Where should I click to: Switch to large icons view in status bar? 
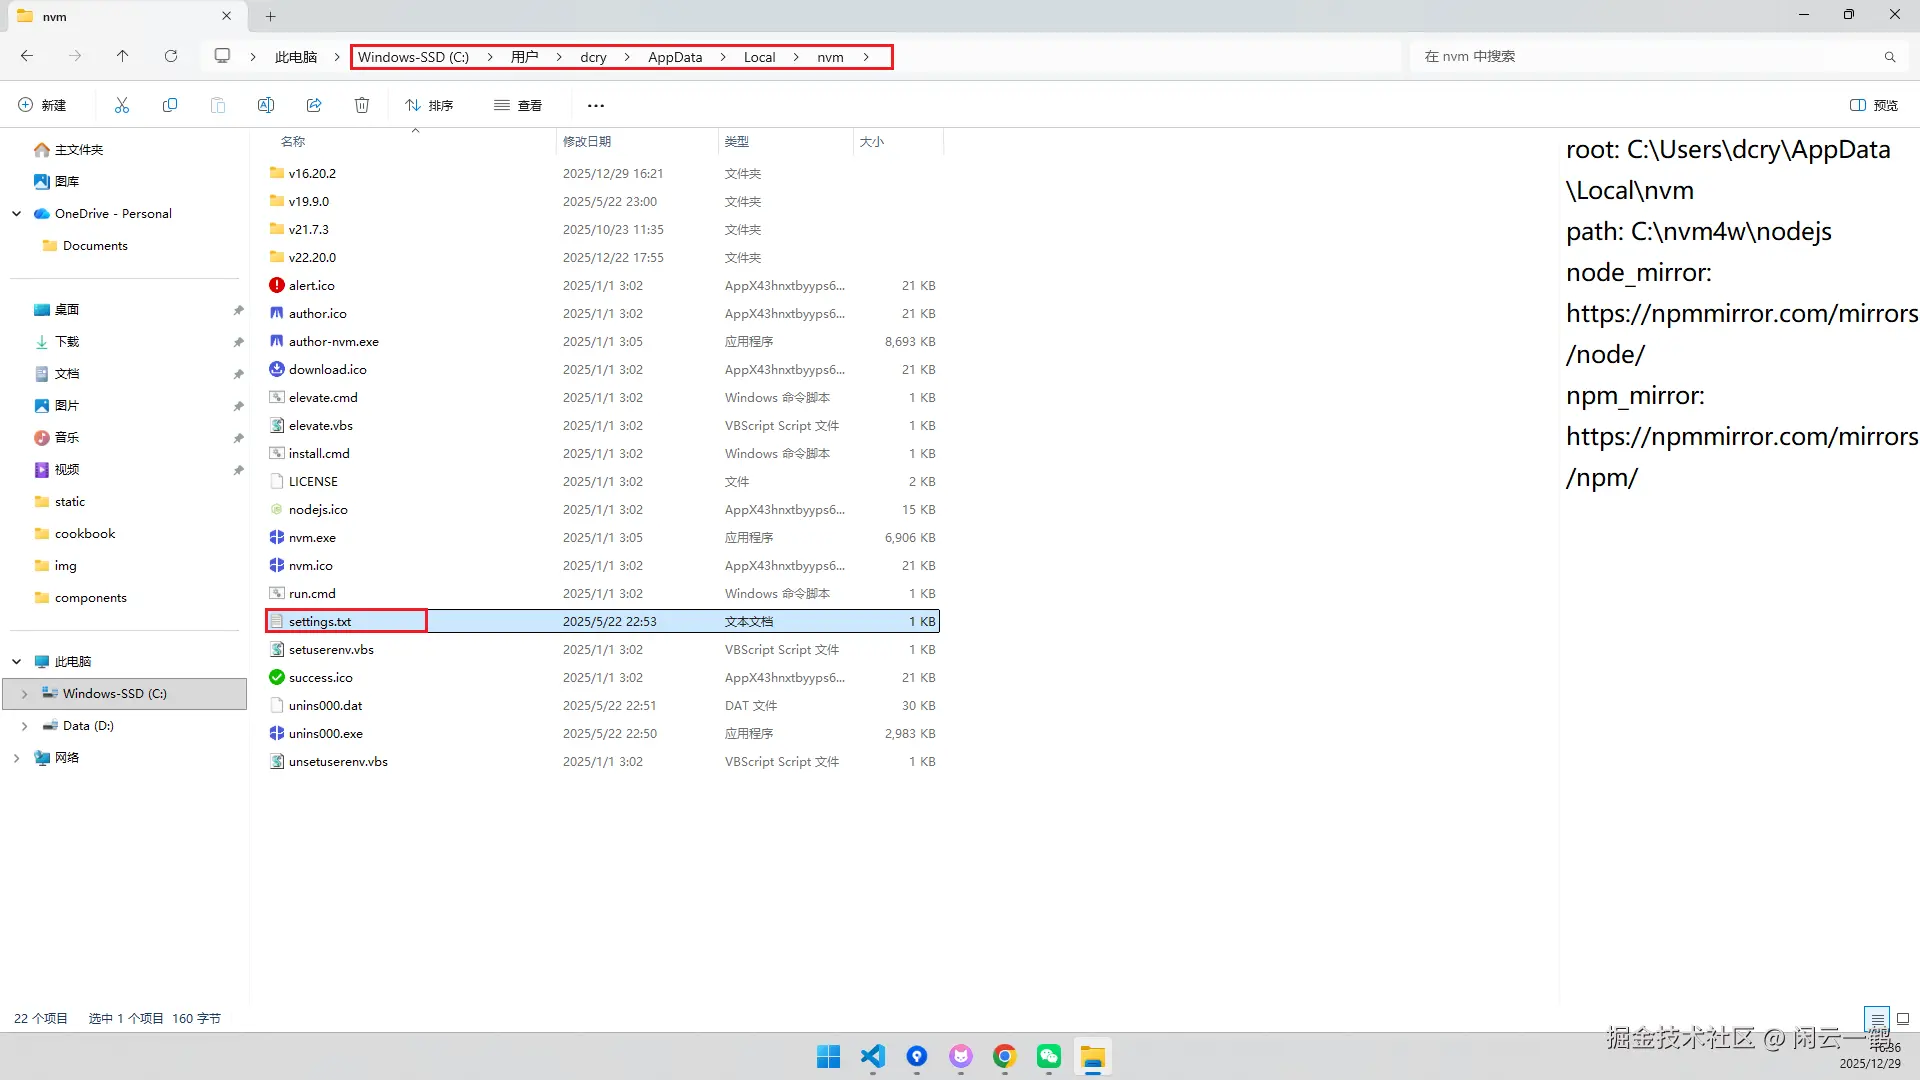tap(1903, 1019)
